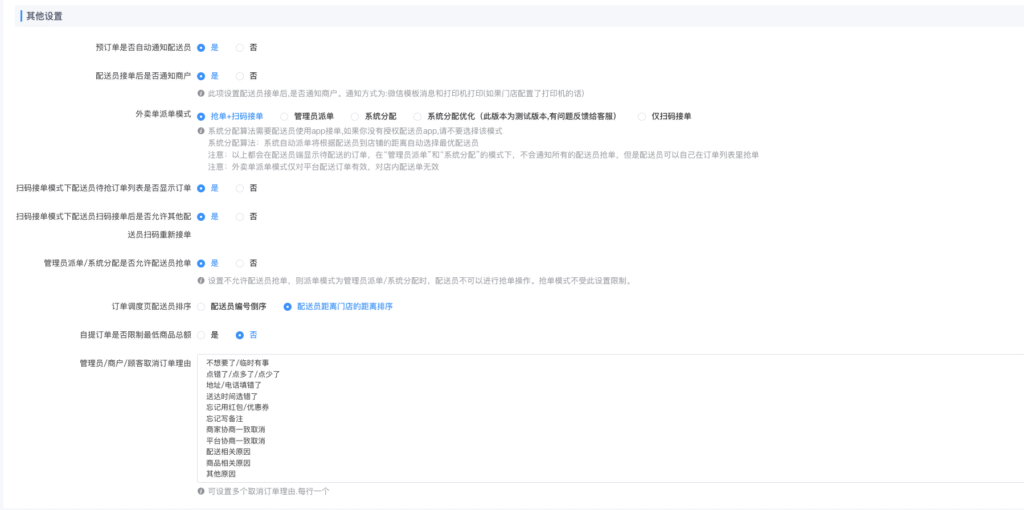Click inside the 取消订单理由 text area
1024x510 pixels.
[610, 418]
